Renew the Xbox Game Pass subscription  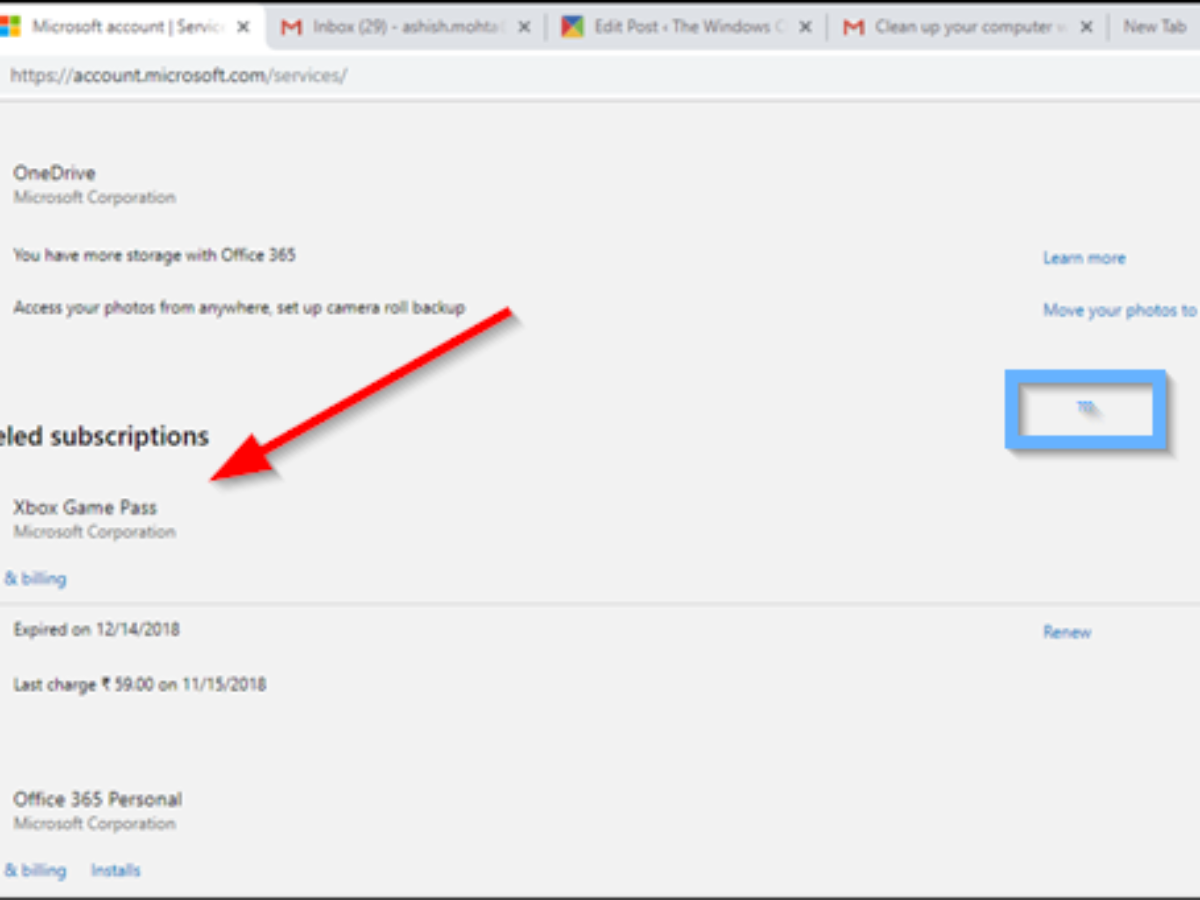tap(1067, 632)
